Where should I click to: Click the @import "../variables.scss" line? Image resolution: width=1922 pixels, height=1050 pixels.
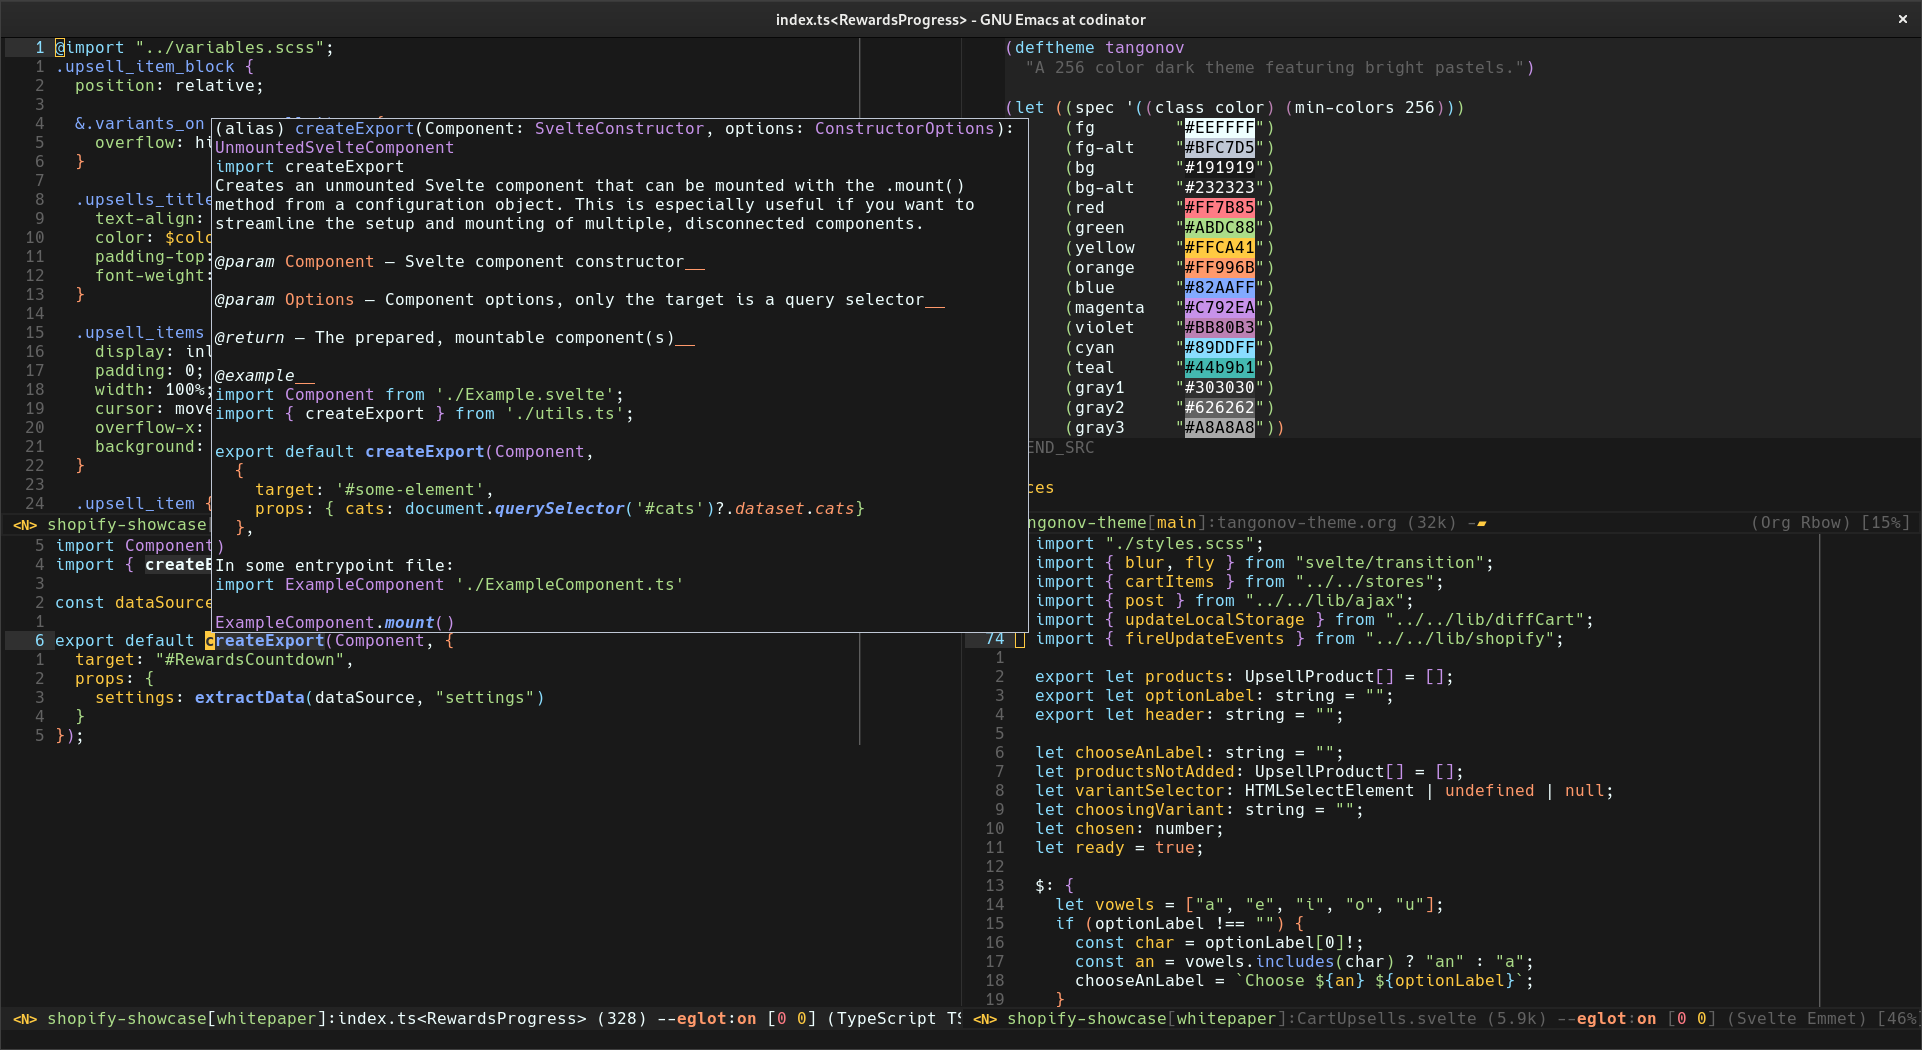(195, 48)
